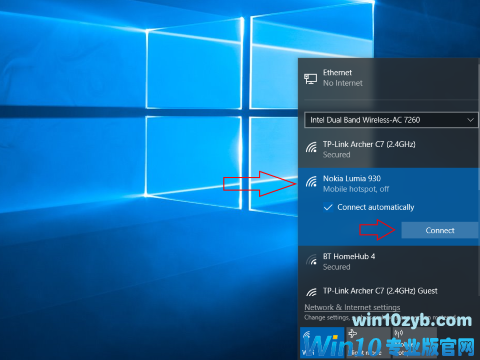480x360 pixels.
Task: Click the adapter dropdown chevron arrow
Action: click(x=470, y=120)
